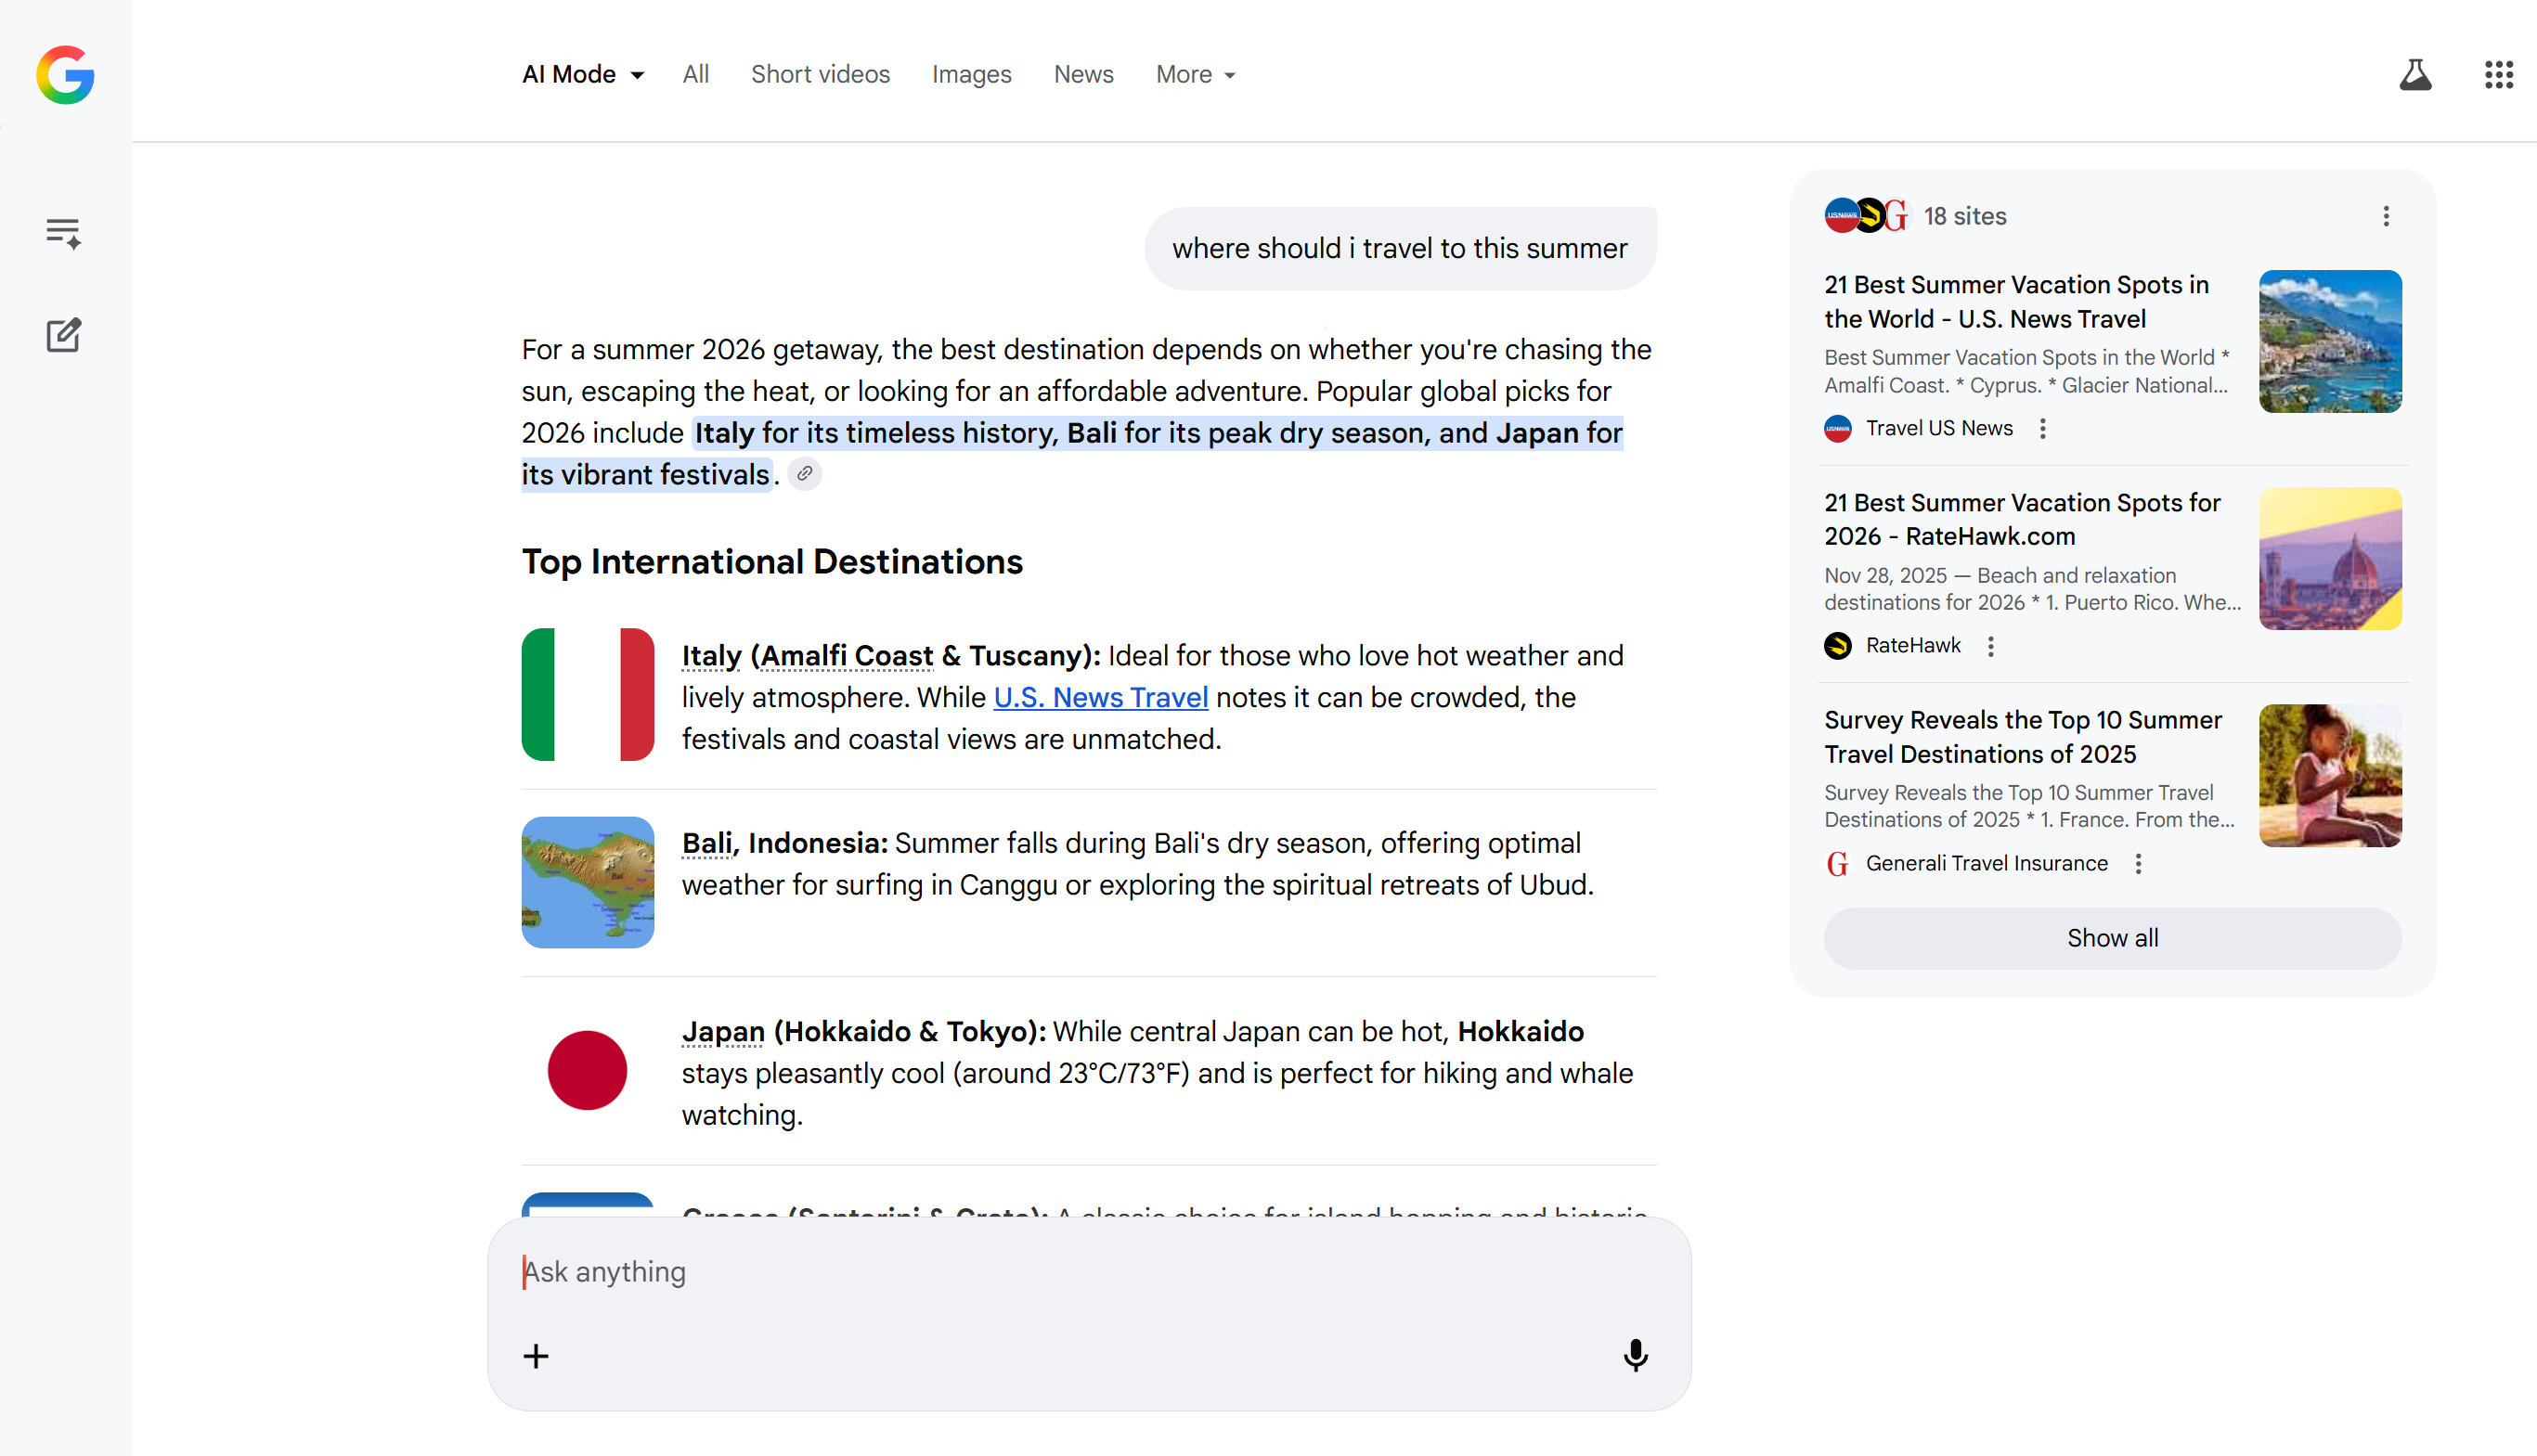Open the 18 sites panel menu
Image resolution: width=2537 pixels, height=1456 pixels.
(2386, 217)
